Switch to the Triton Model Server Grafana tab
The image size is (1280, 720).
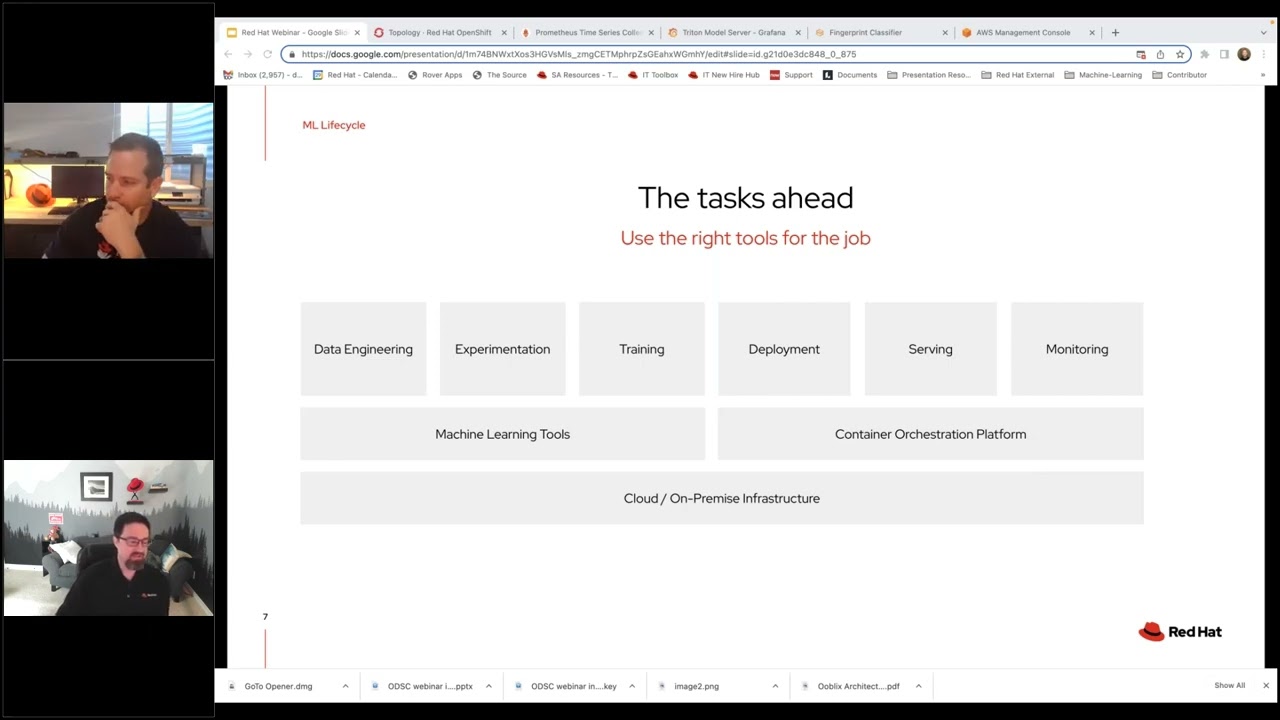[734, 32]
